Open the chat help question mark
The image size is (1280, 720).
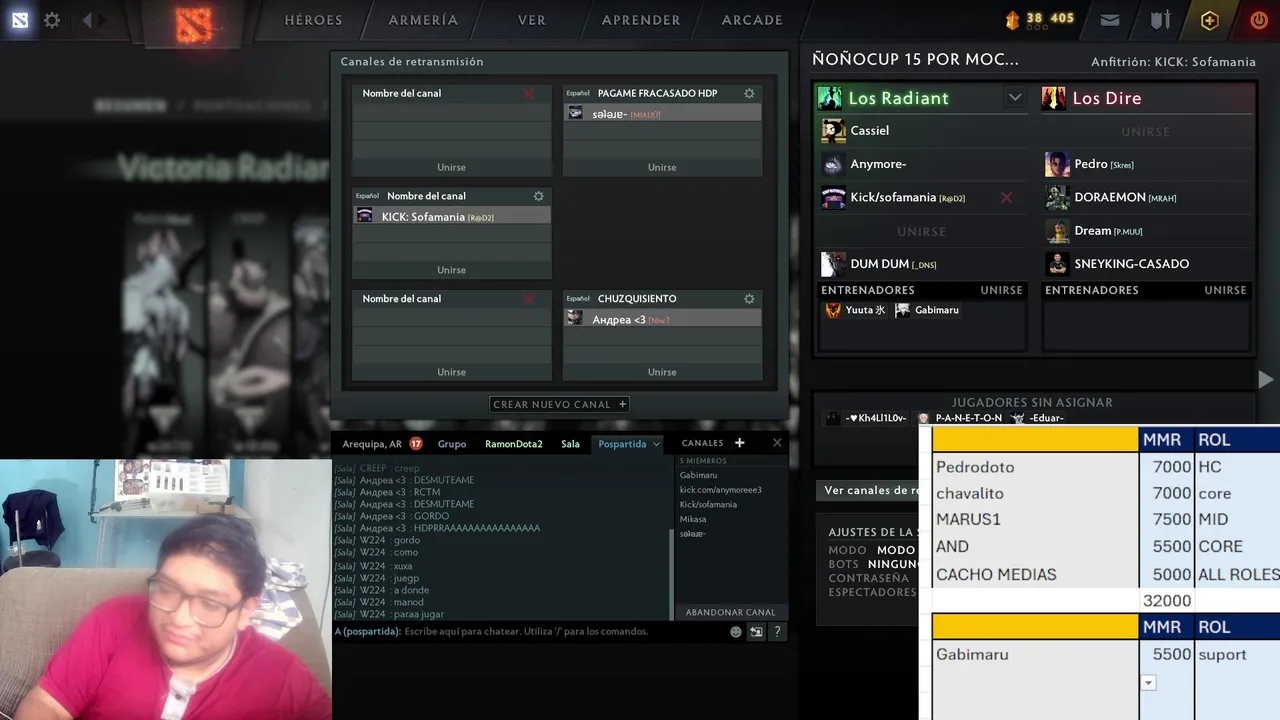click(x=777, y=632)
